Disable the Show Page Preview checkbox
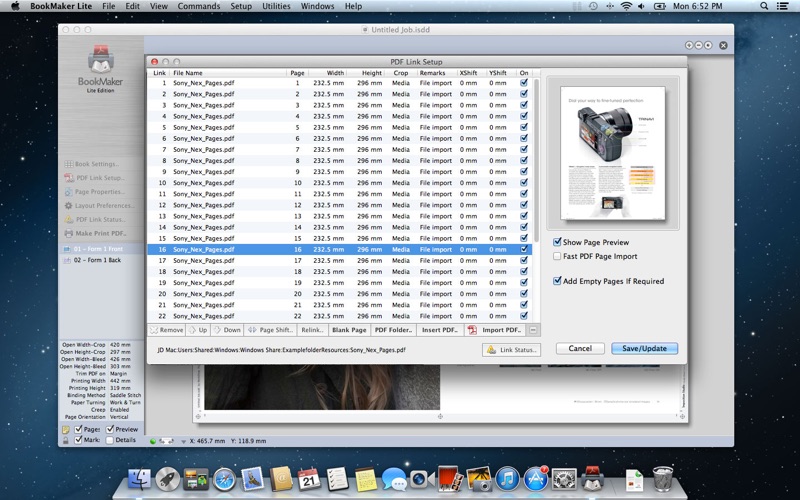The width and height of the screenshot is (800, 500). click(558, 242)
